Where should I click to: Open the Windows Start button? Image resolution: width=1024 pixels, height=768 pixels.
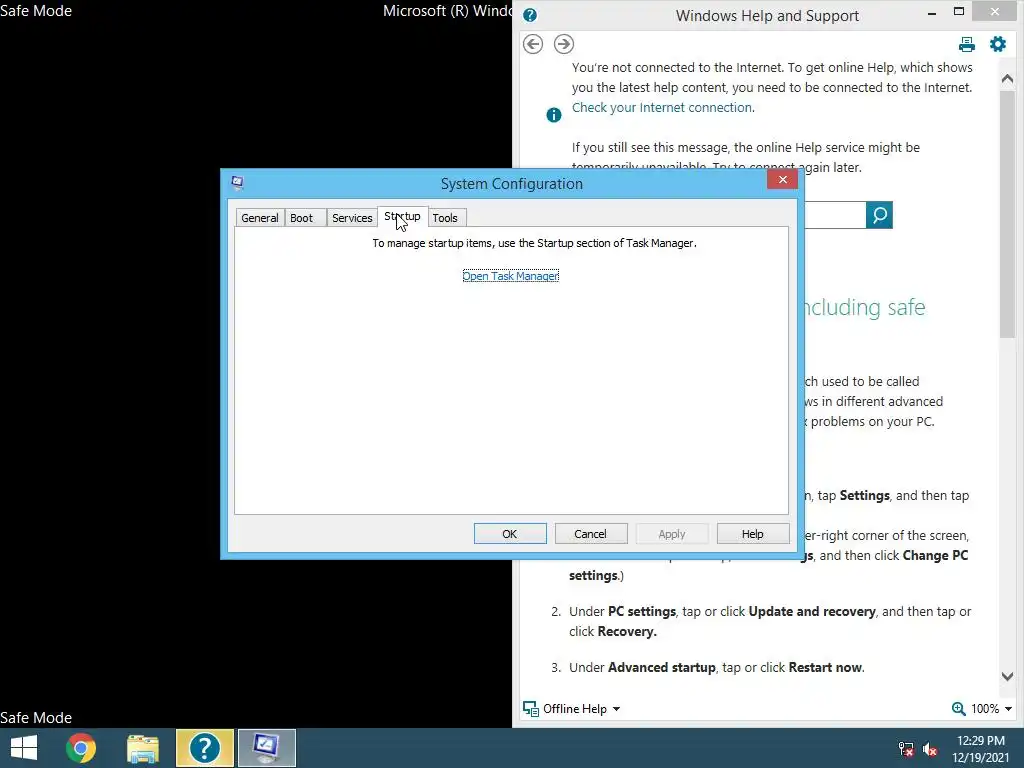[x=24, y=748]
